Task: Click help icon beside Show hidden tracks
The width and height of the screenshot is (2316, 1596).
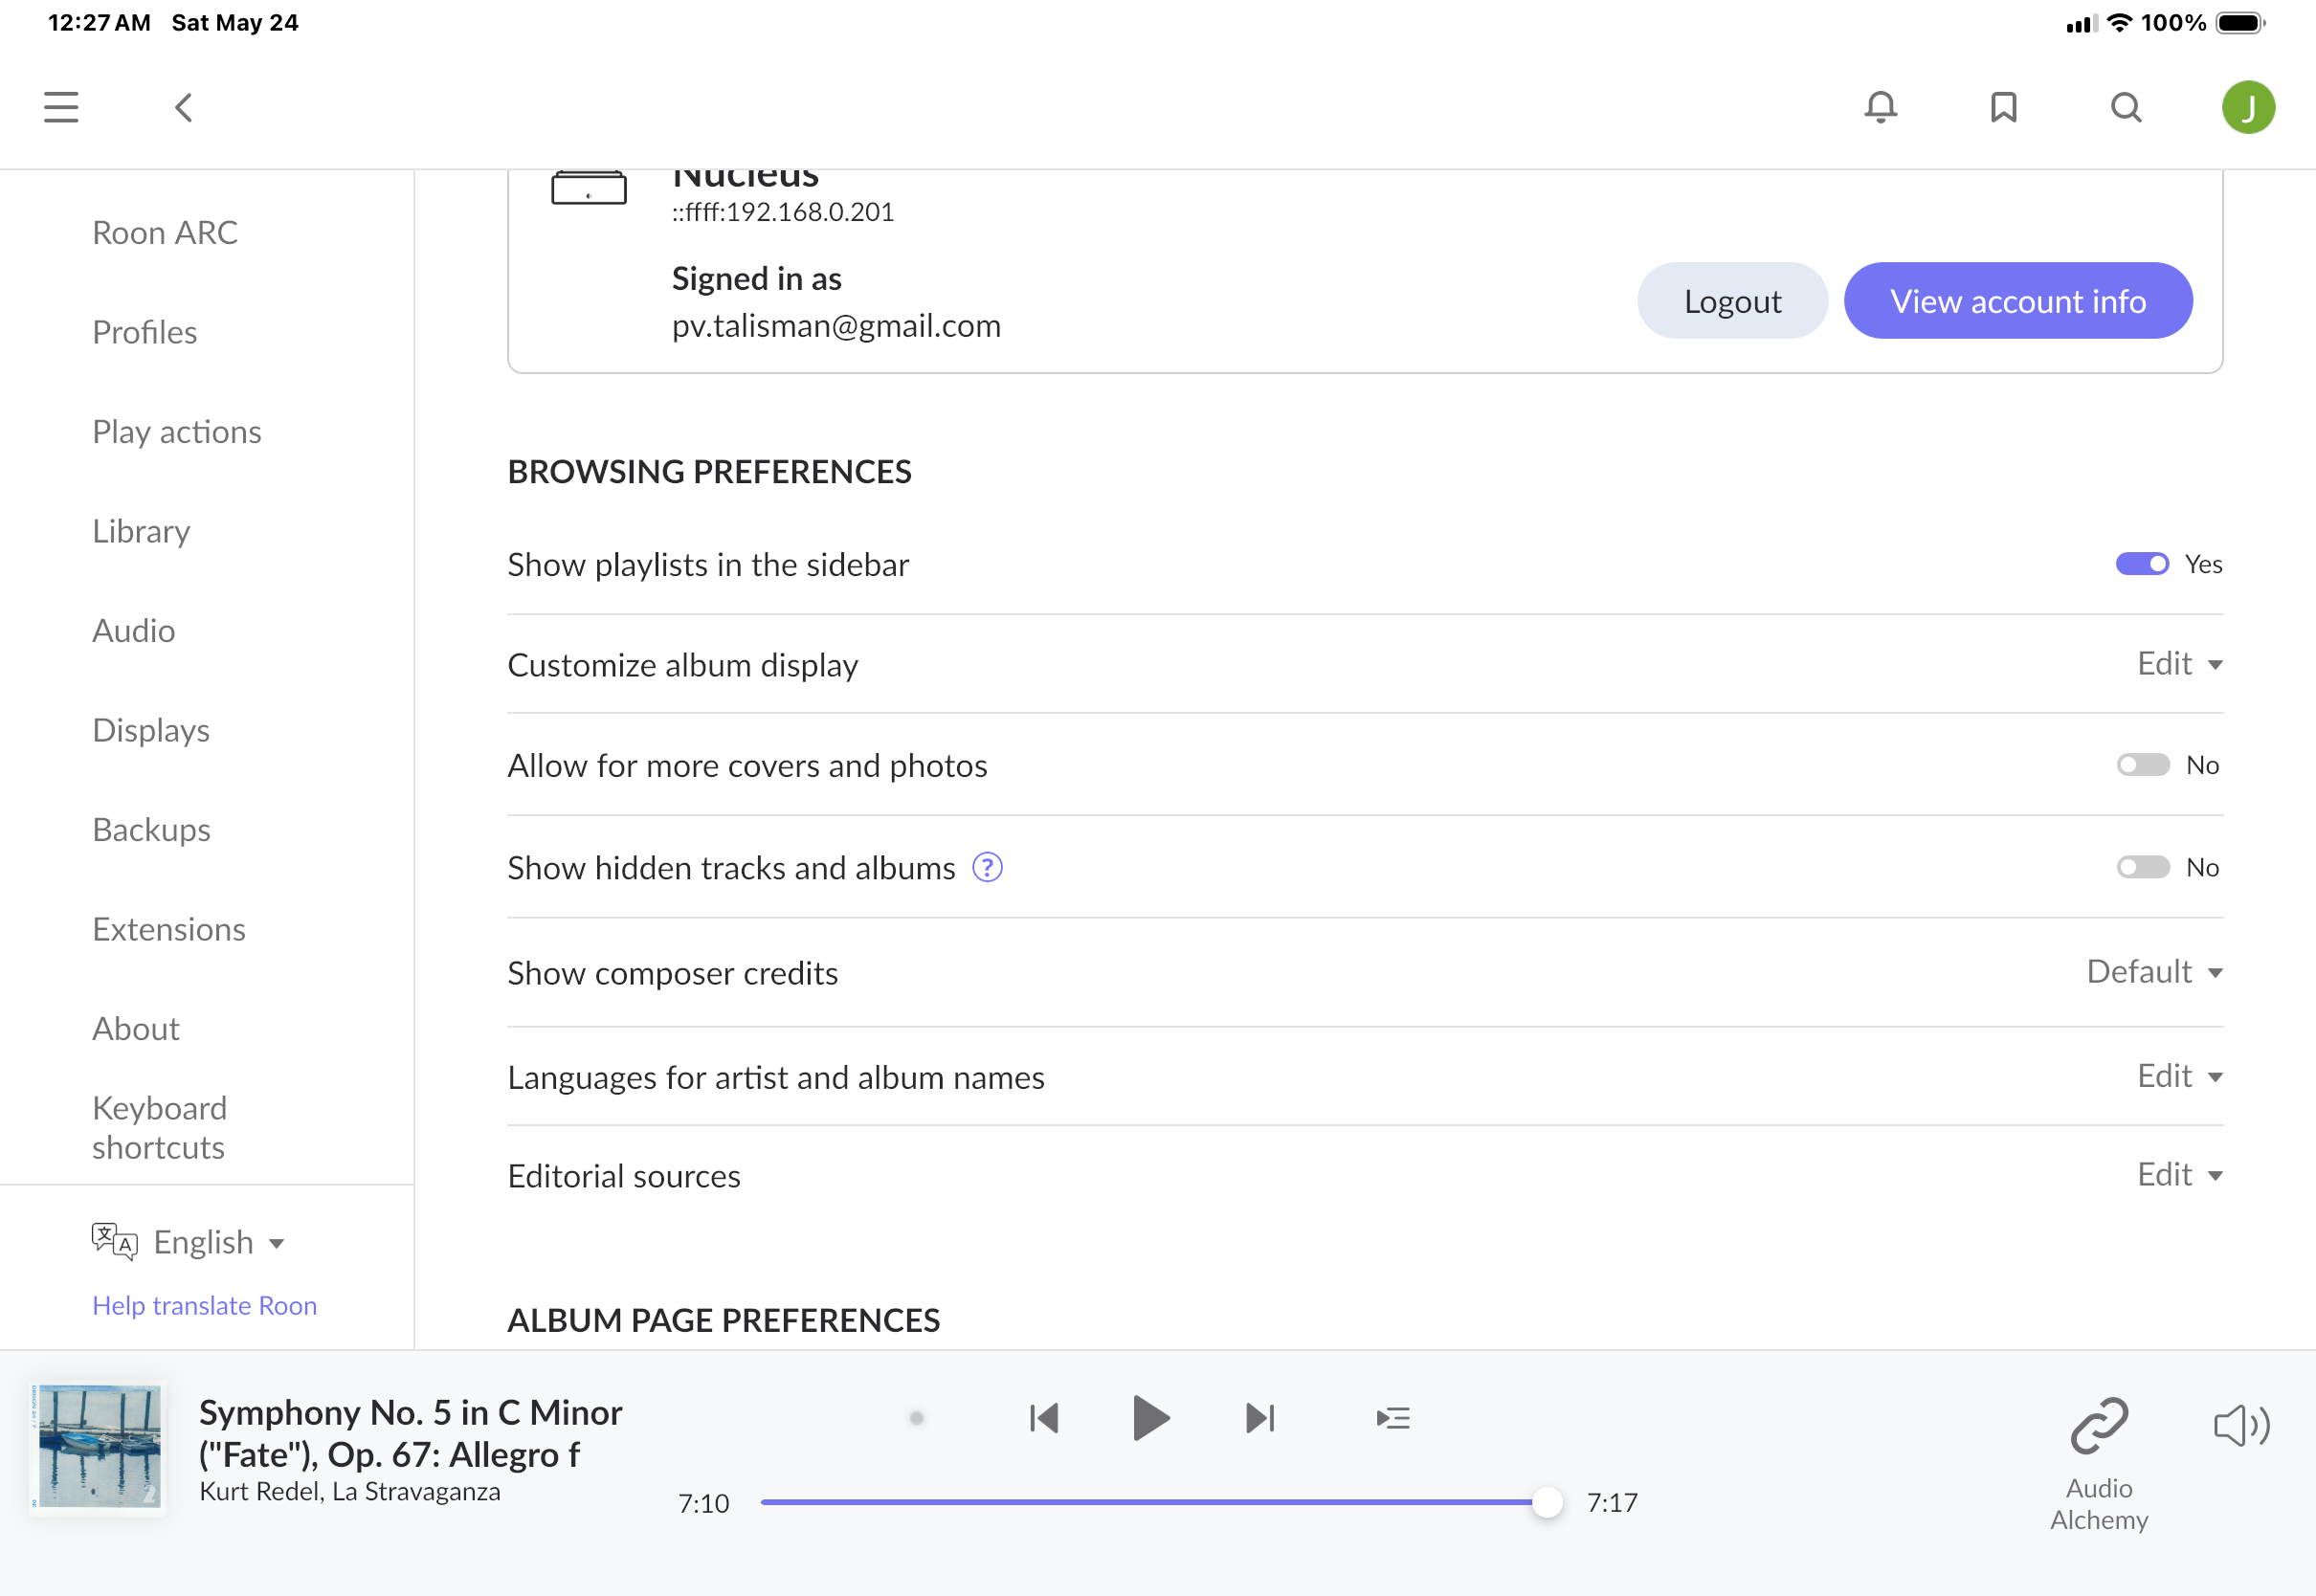Action: point(987,867)
